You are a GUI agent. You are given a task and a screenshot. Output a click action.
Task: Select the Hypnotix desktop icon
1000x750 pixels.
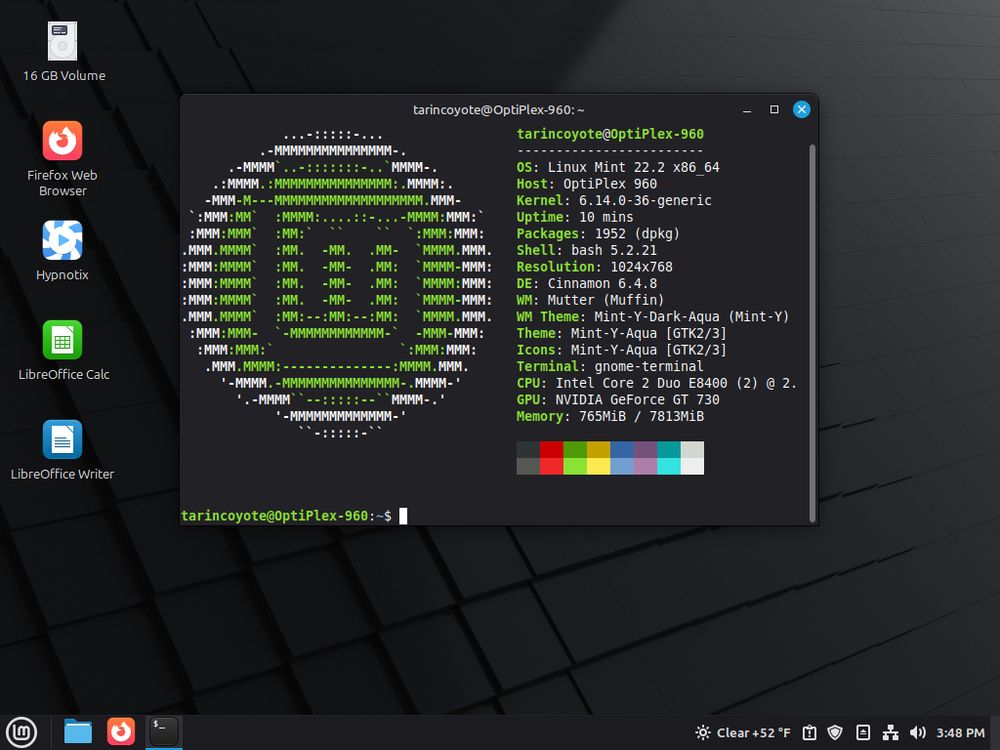(x=62, y=241)
